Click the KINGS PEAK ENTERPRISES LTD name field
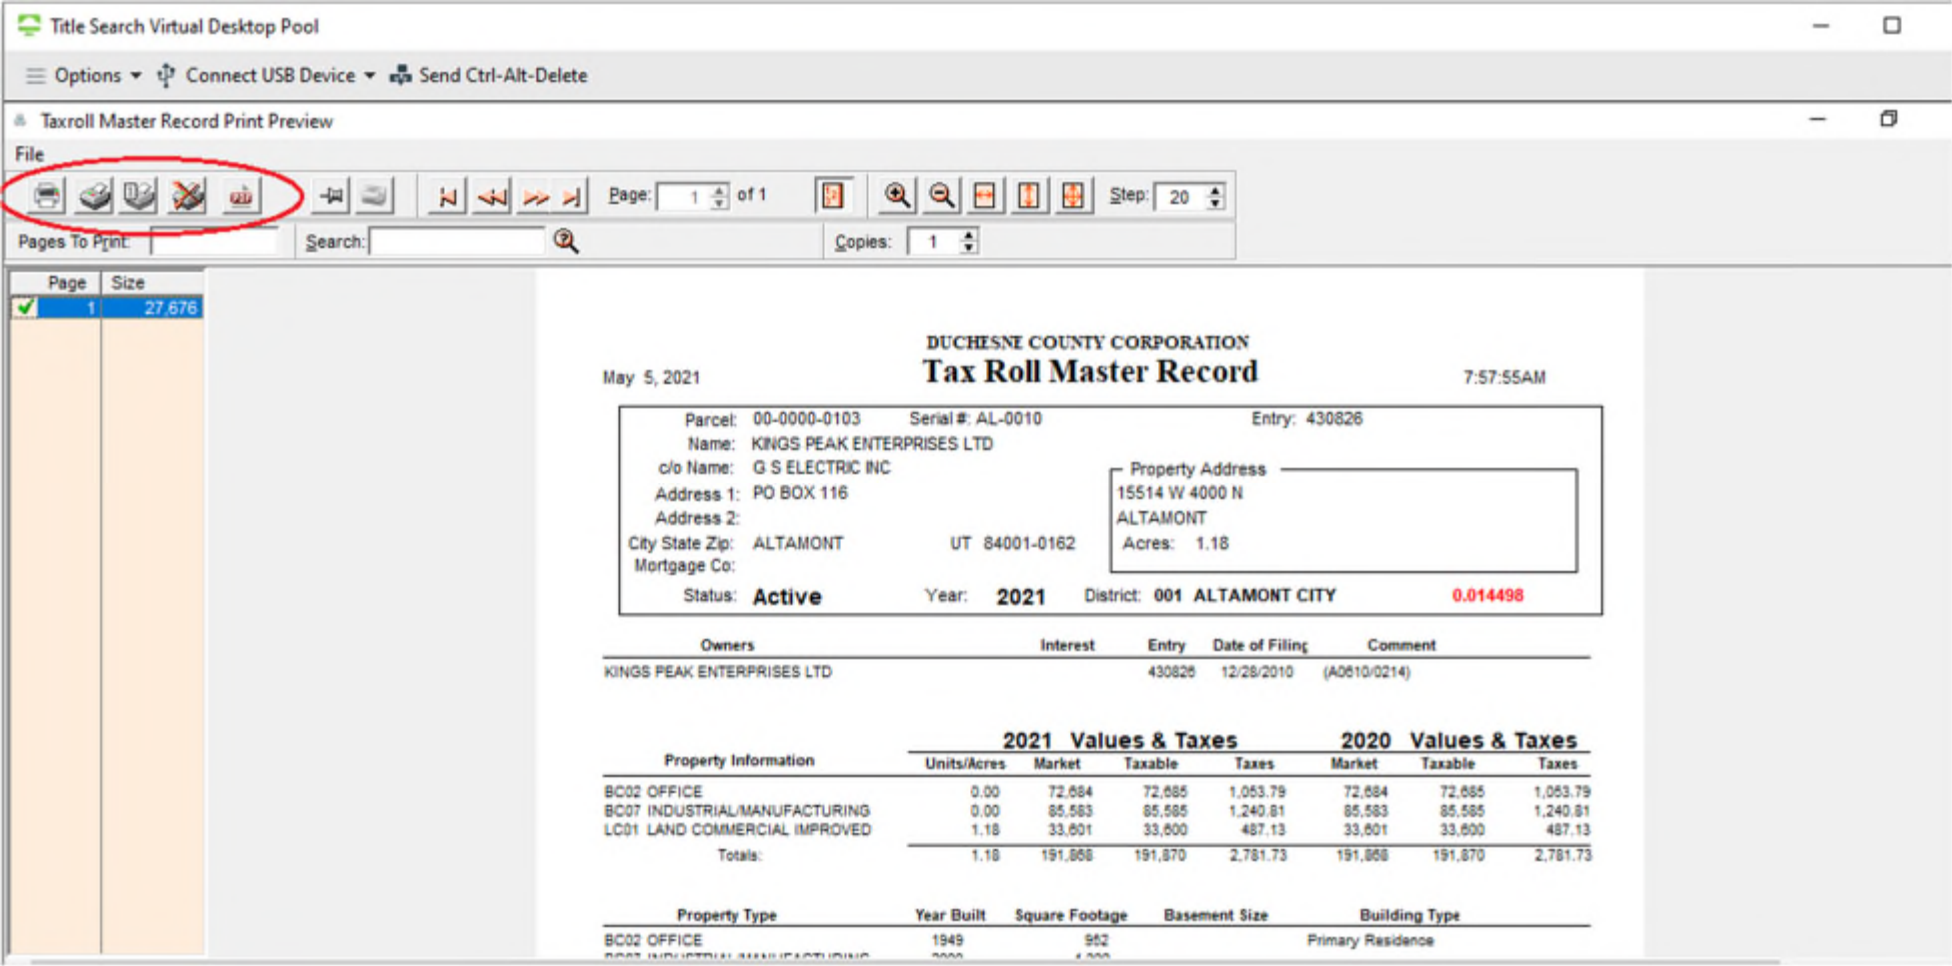Image resolution: width=1952 pixels, height=966 pixels. click(872, 444)
